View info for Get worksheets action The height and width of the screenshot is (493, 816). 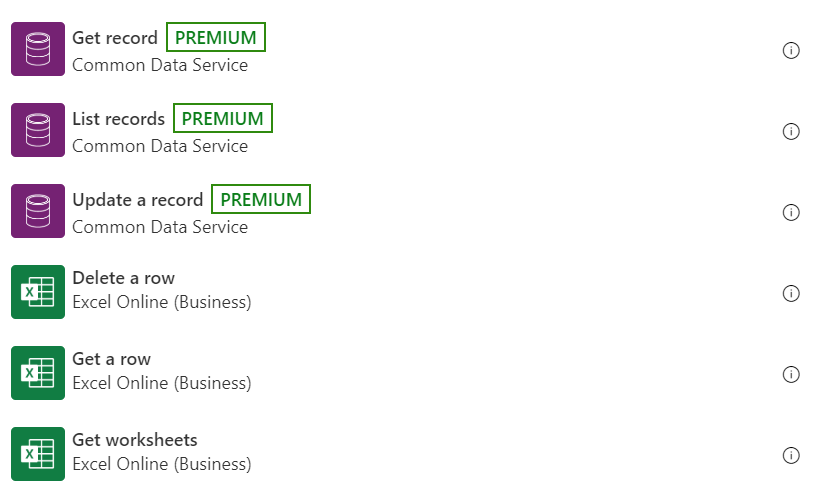(791, 456)
